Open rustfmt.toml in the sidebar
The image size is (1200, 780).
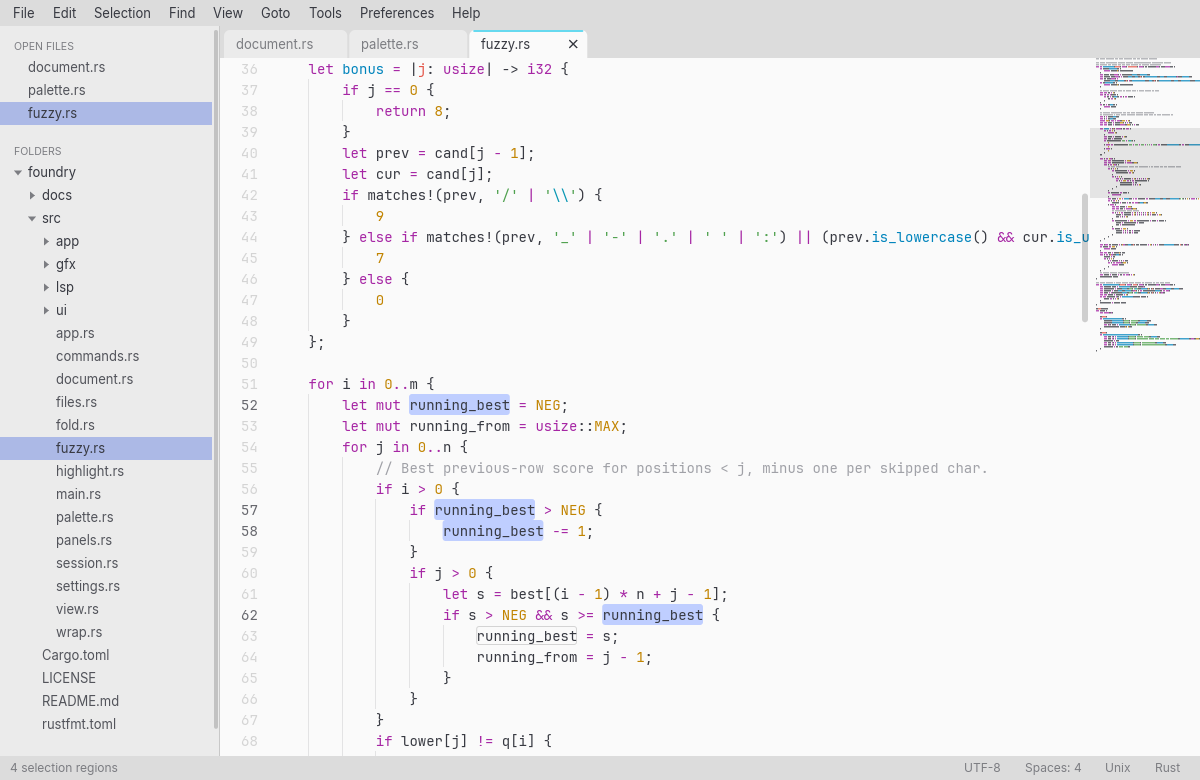click(x=106, y=724)
